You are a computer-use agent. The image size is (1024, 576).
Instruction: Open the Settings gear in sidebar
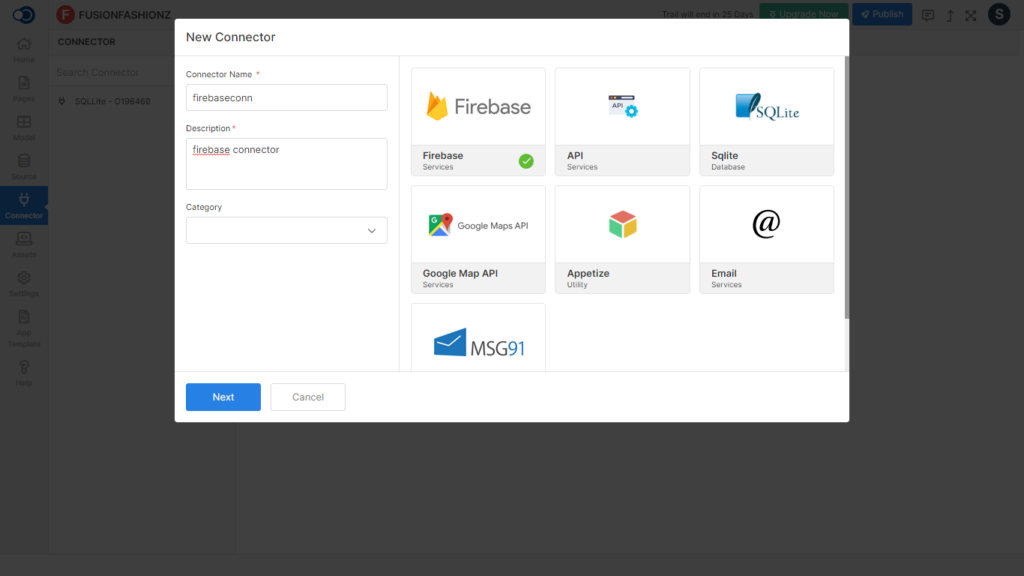[x=24, y=284]
